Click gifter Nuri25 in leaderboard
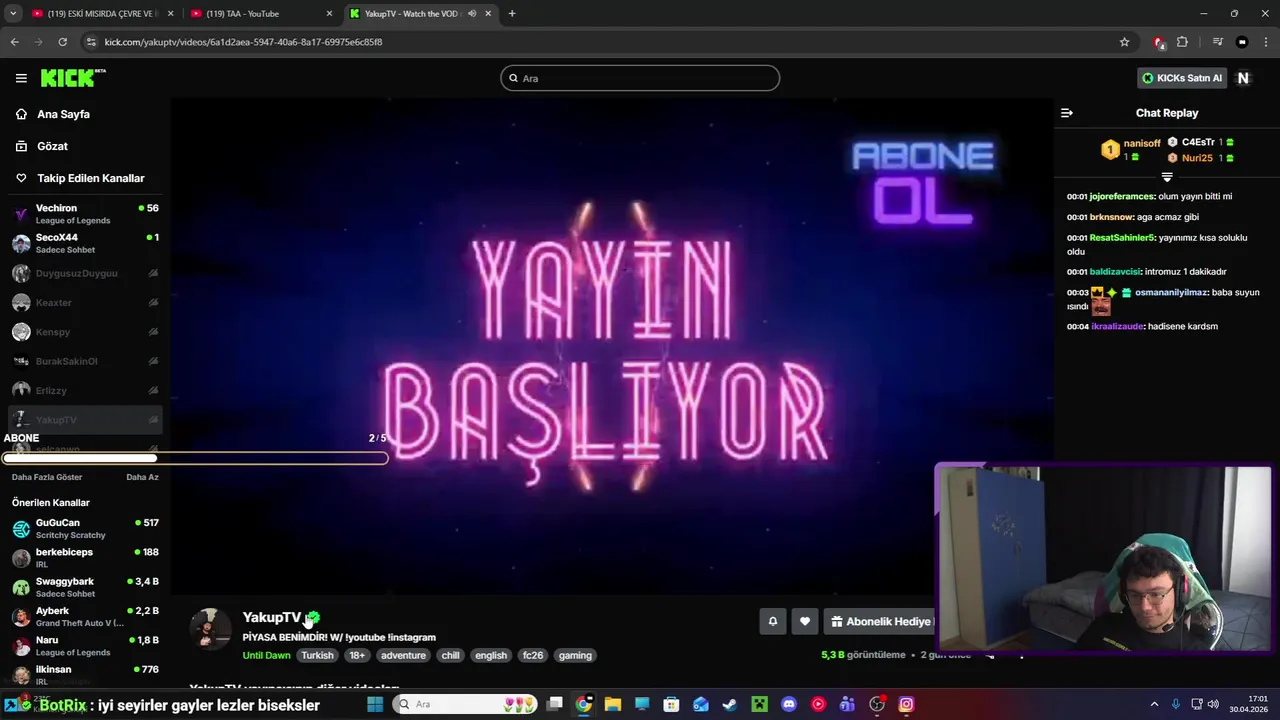Image resolution: width=1280 pixels, height=720 pixels. 1197,158
